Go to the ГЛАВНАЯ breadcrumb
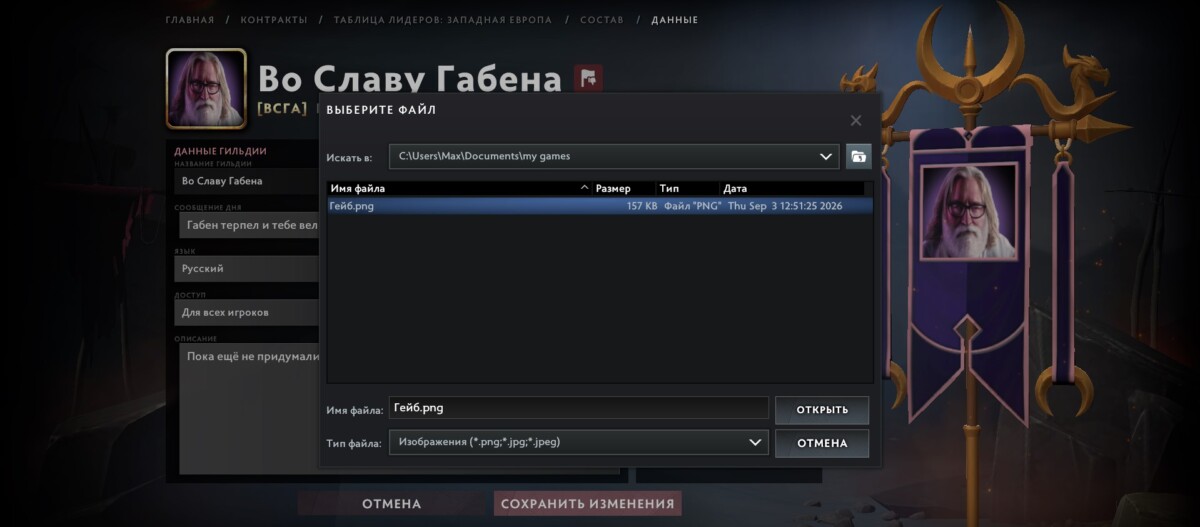Viewport: 1200px width, 527px height. coord(189,20)
